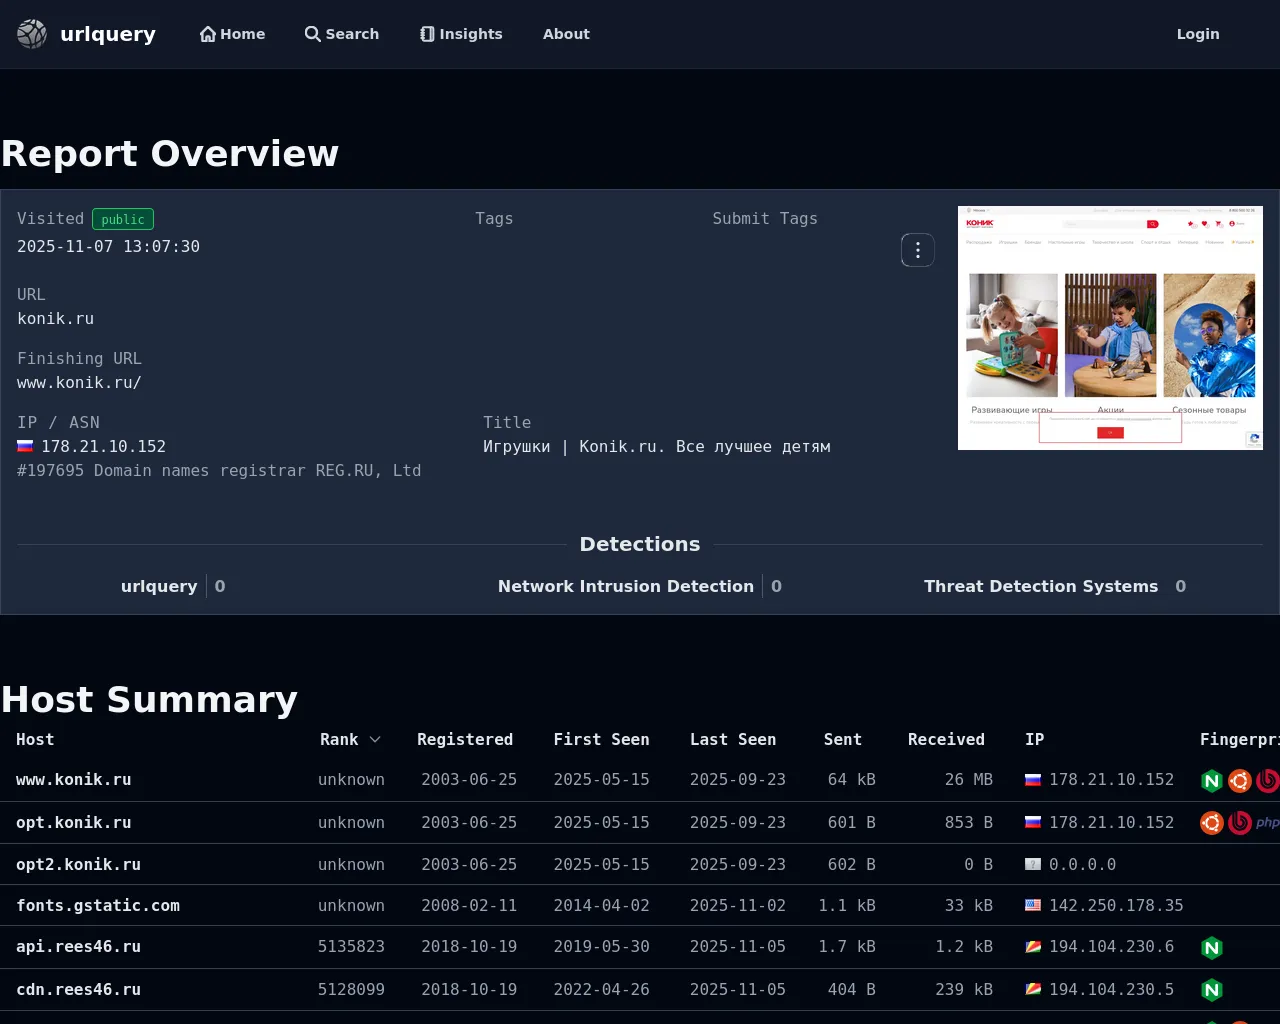
Task: Open the three-dot options menu
Action: (x=918, y=250)
